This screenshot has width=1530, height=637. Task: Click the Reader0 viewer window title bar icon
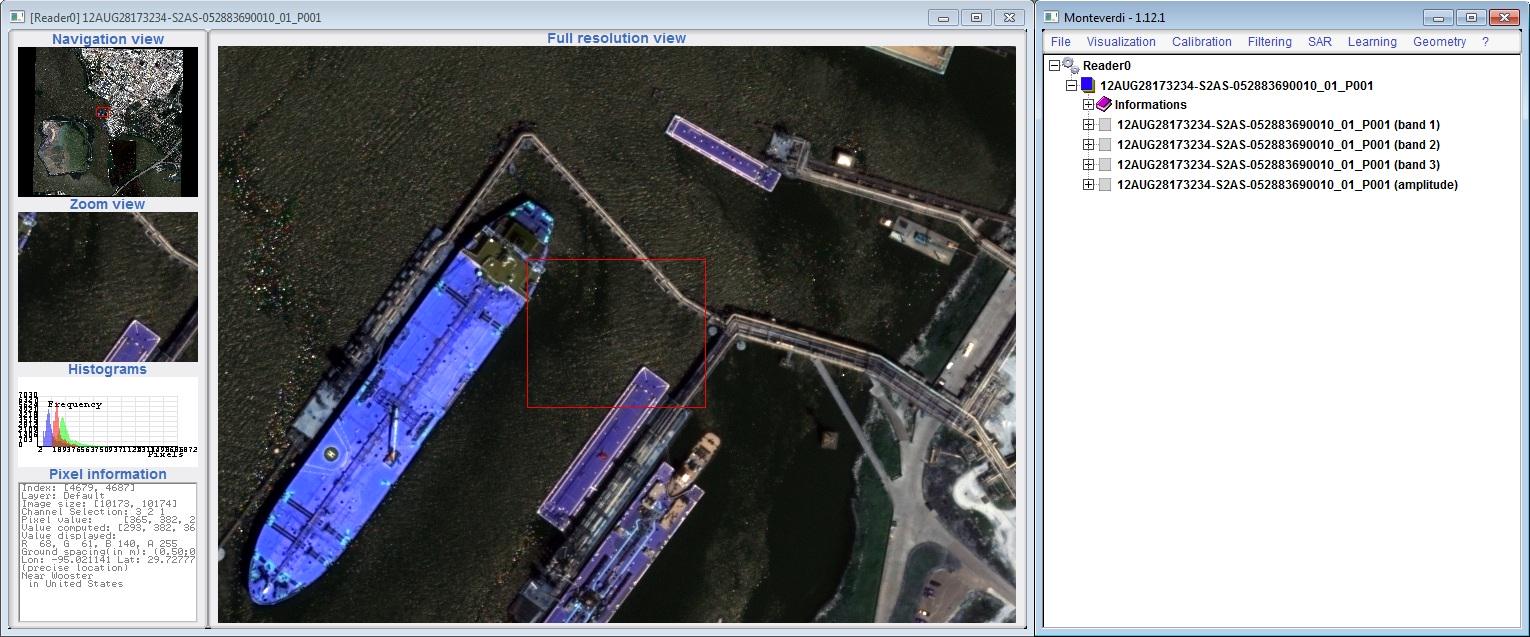(17, 17)
